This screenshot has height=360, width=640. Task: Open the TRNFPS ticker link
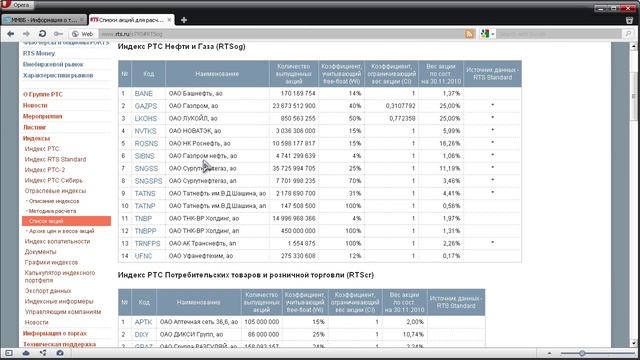pos(147,244)
